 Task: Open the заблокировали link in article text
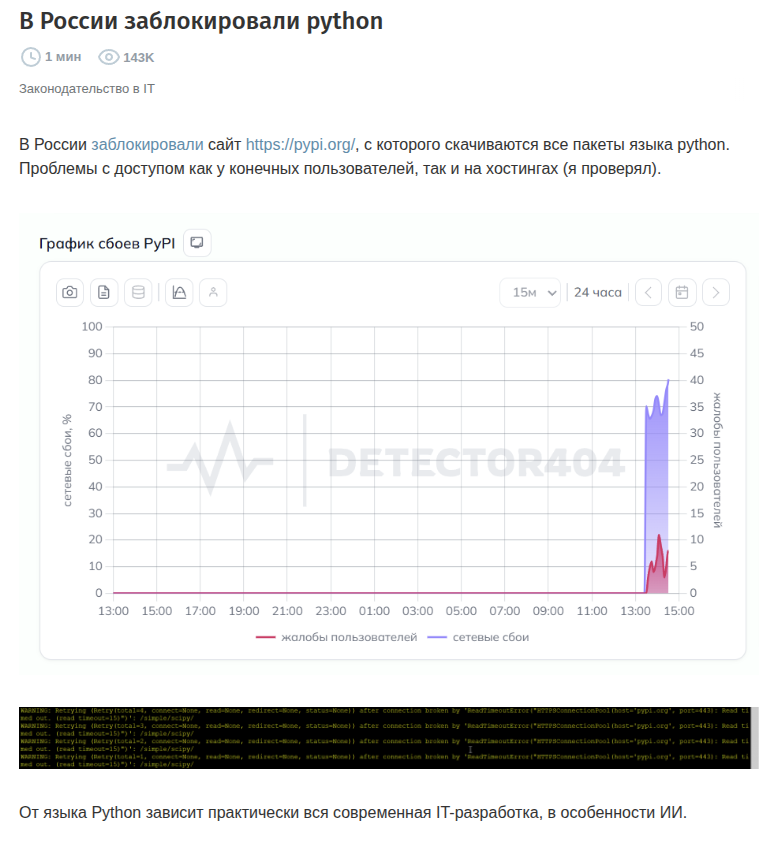point(147,145)
